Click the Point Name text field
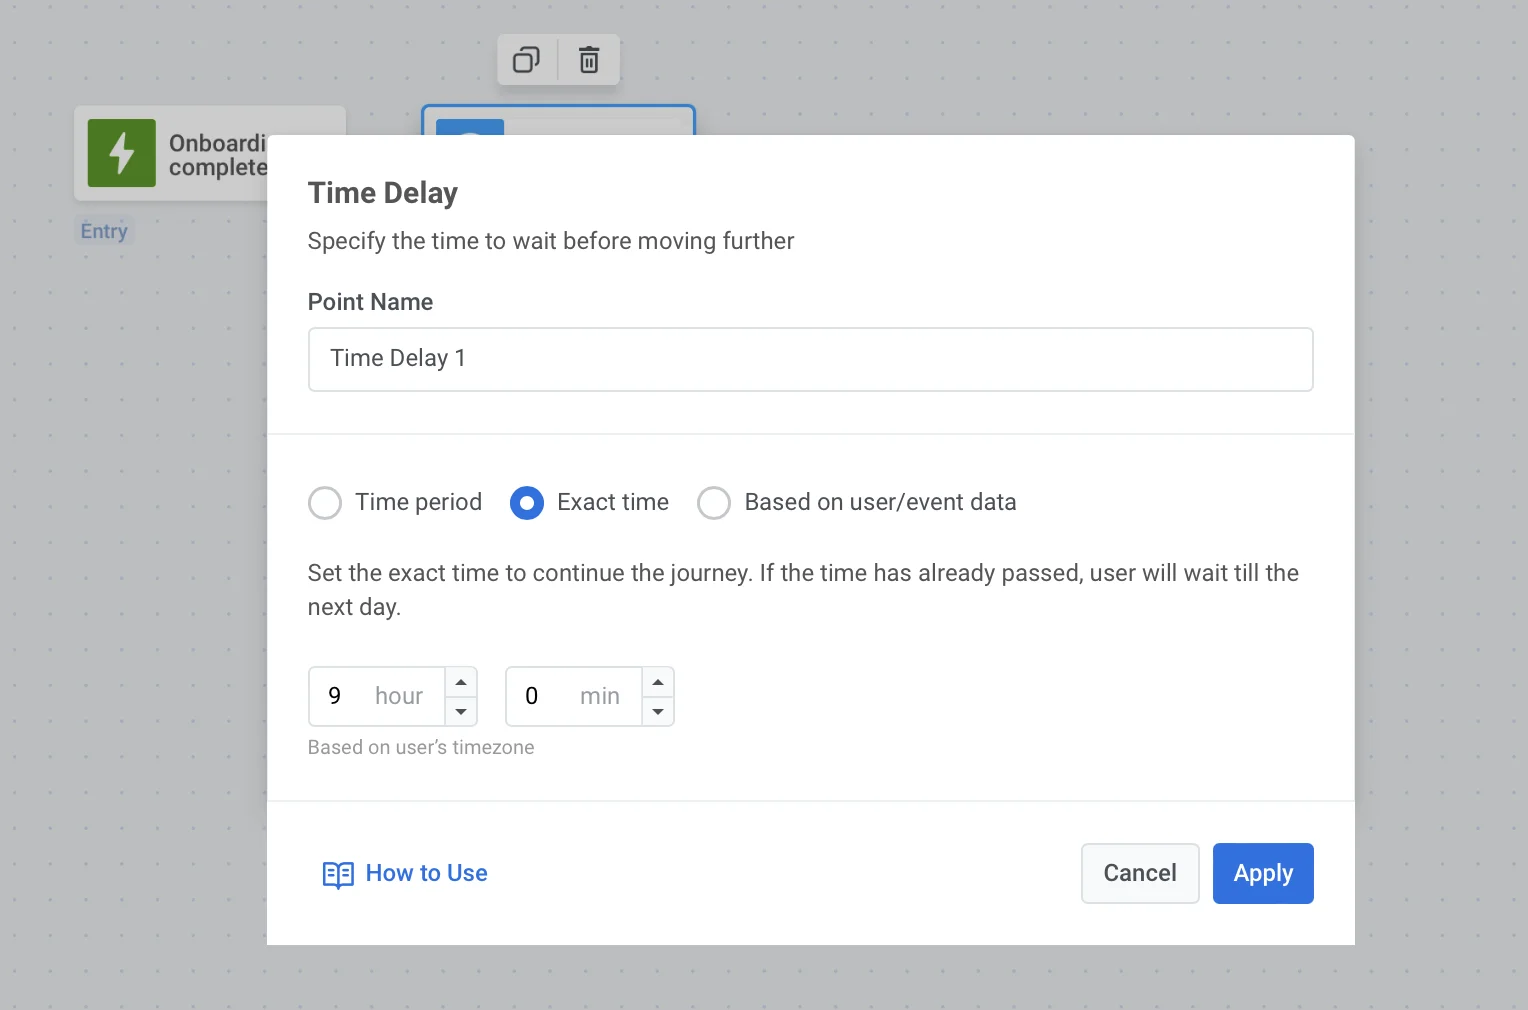Screen dimensions: 1528x1010 coord(810,359)
